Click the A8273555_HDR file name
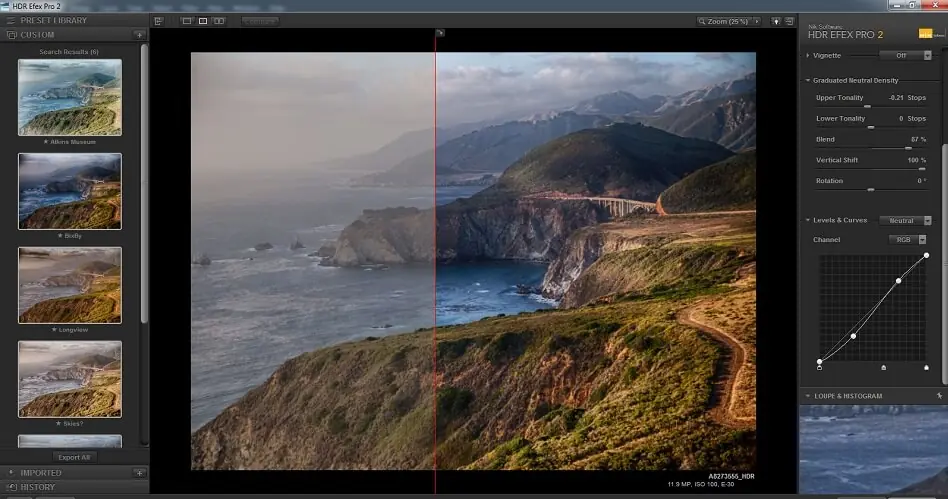Screen dimensions: 948x499 click(x=731, y=477)
